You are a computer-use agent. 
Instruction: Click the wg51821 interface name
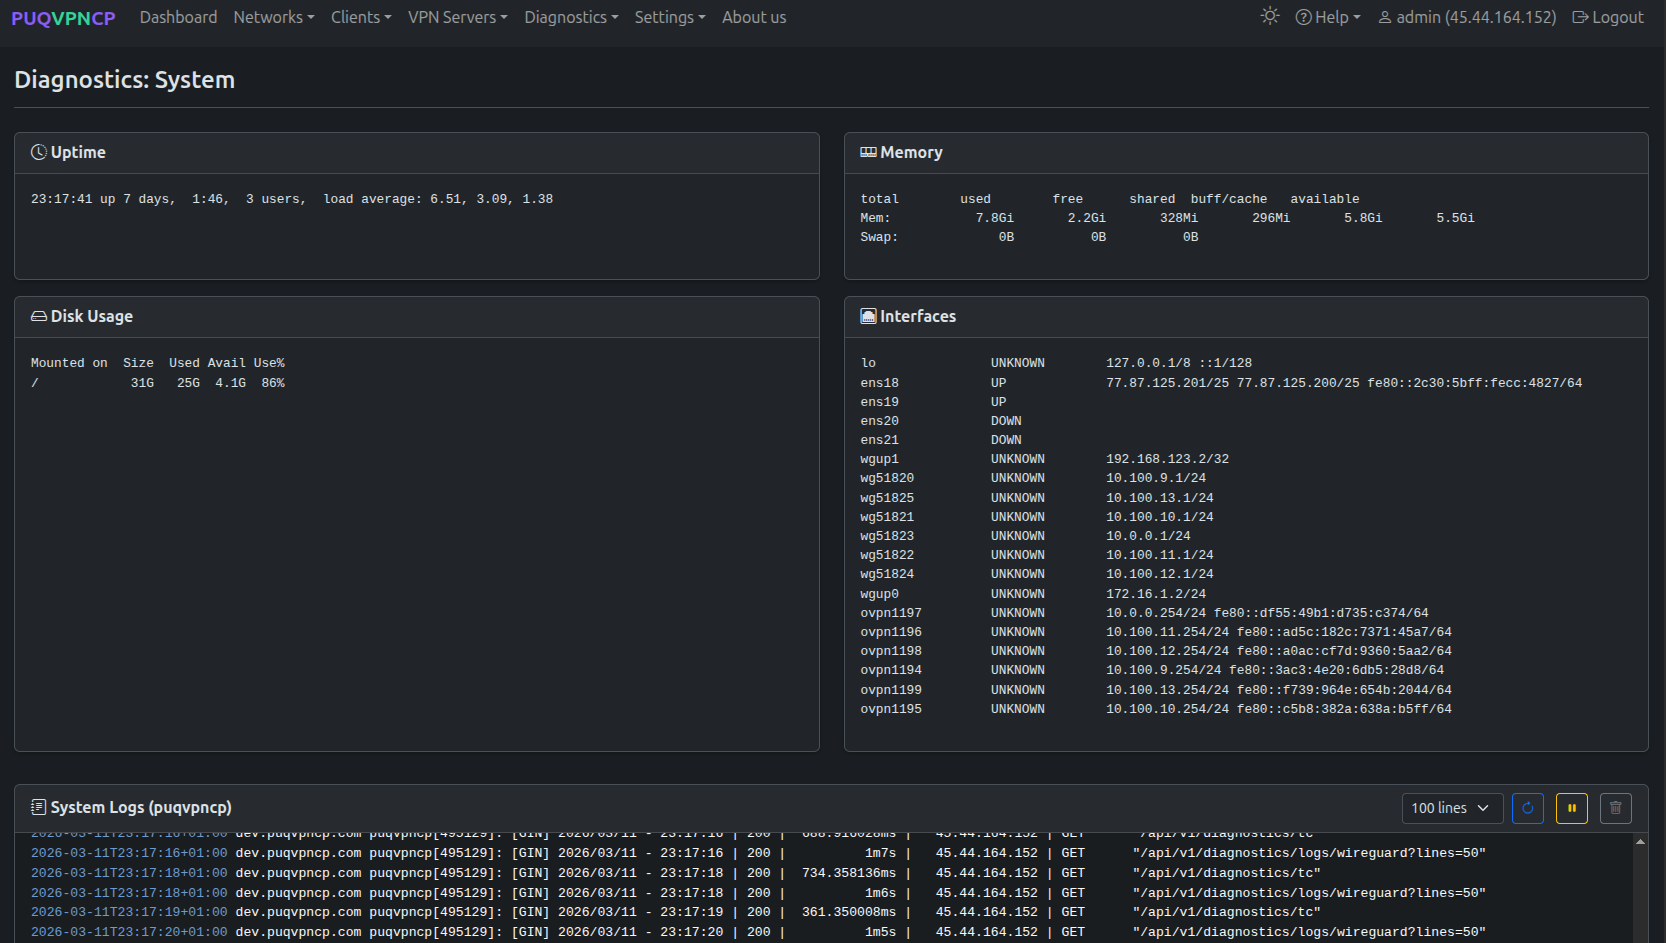coord(887,517)
